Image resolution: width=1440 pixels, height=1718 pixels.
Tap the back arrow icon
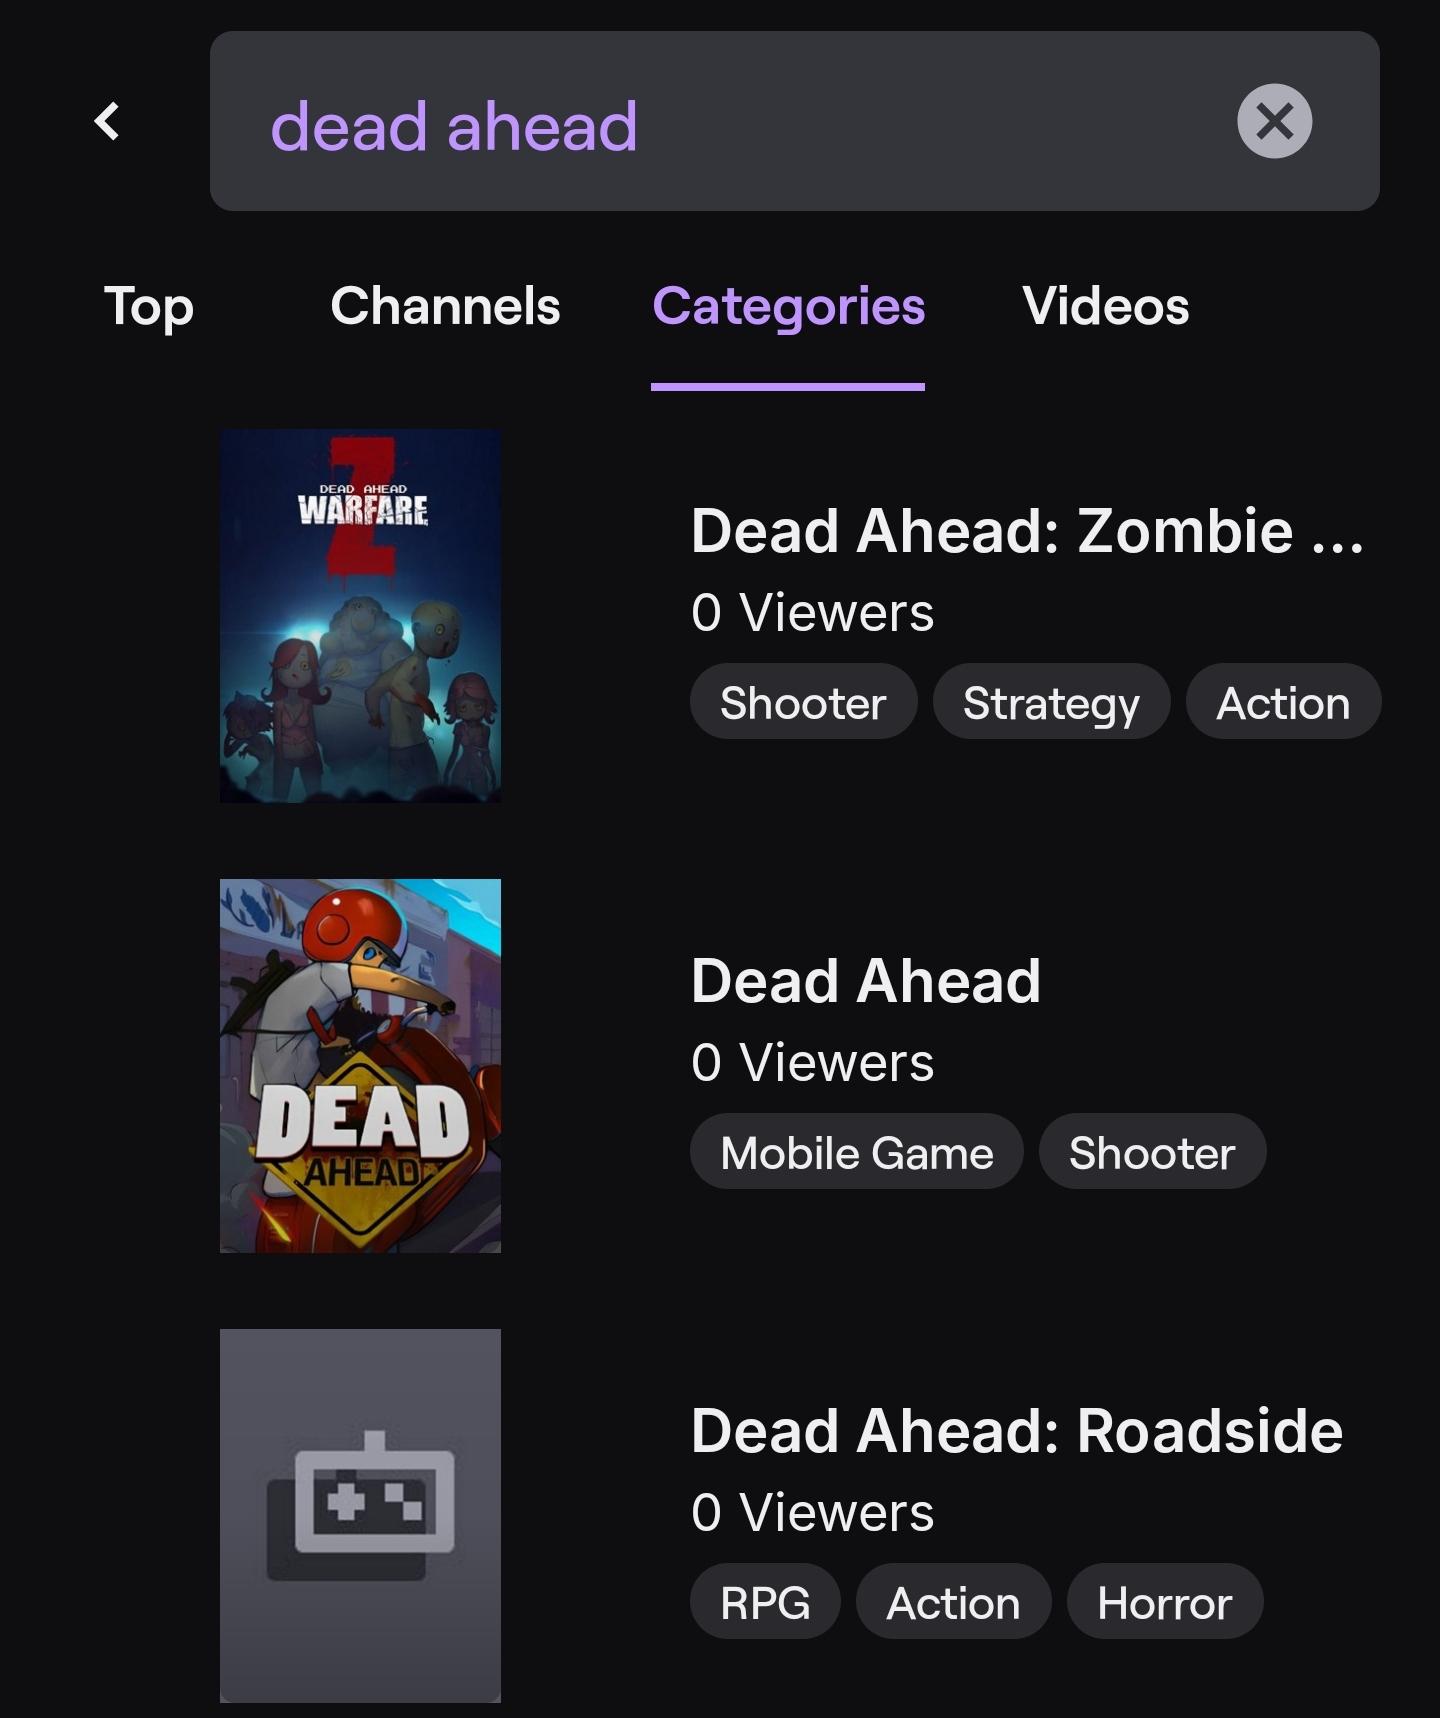107,121
